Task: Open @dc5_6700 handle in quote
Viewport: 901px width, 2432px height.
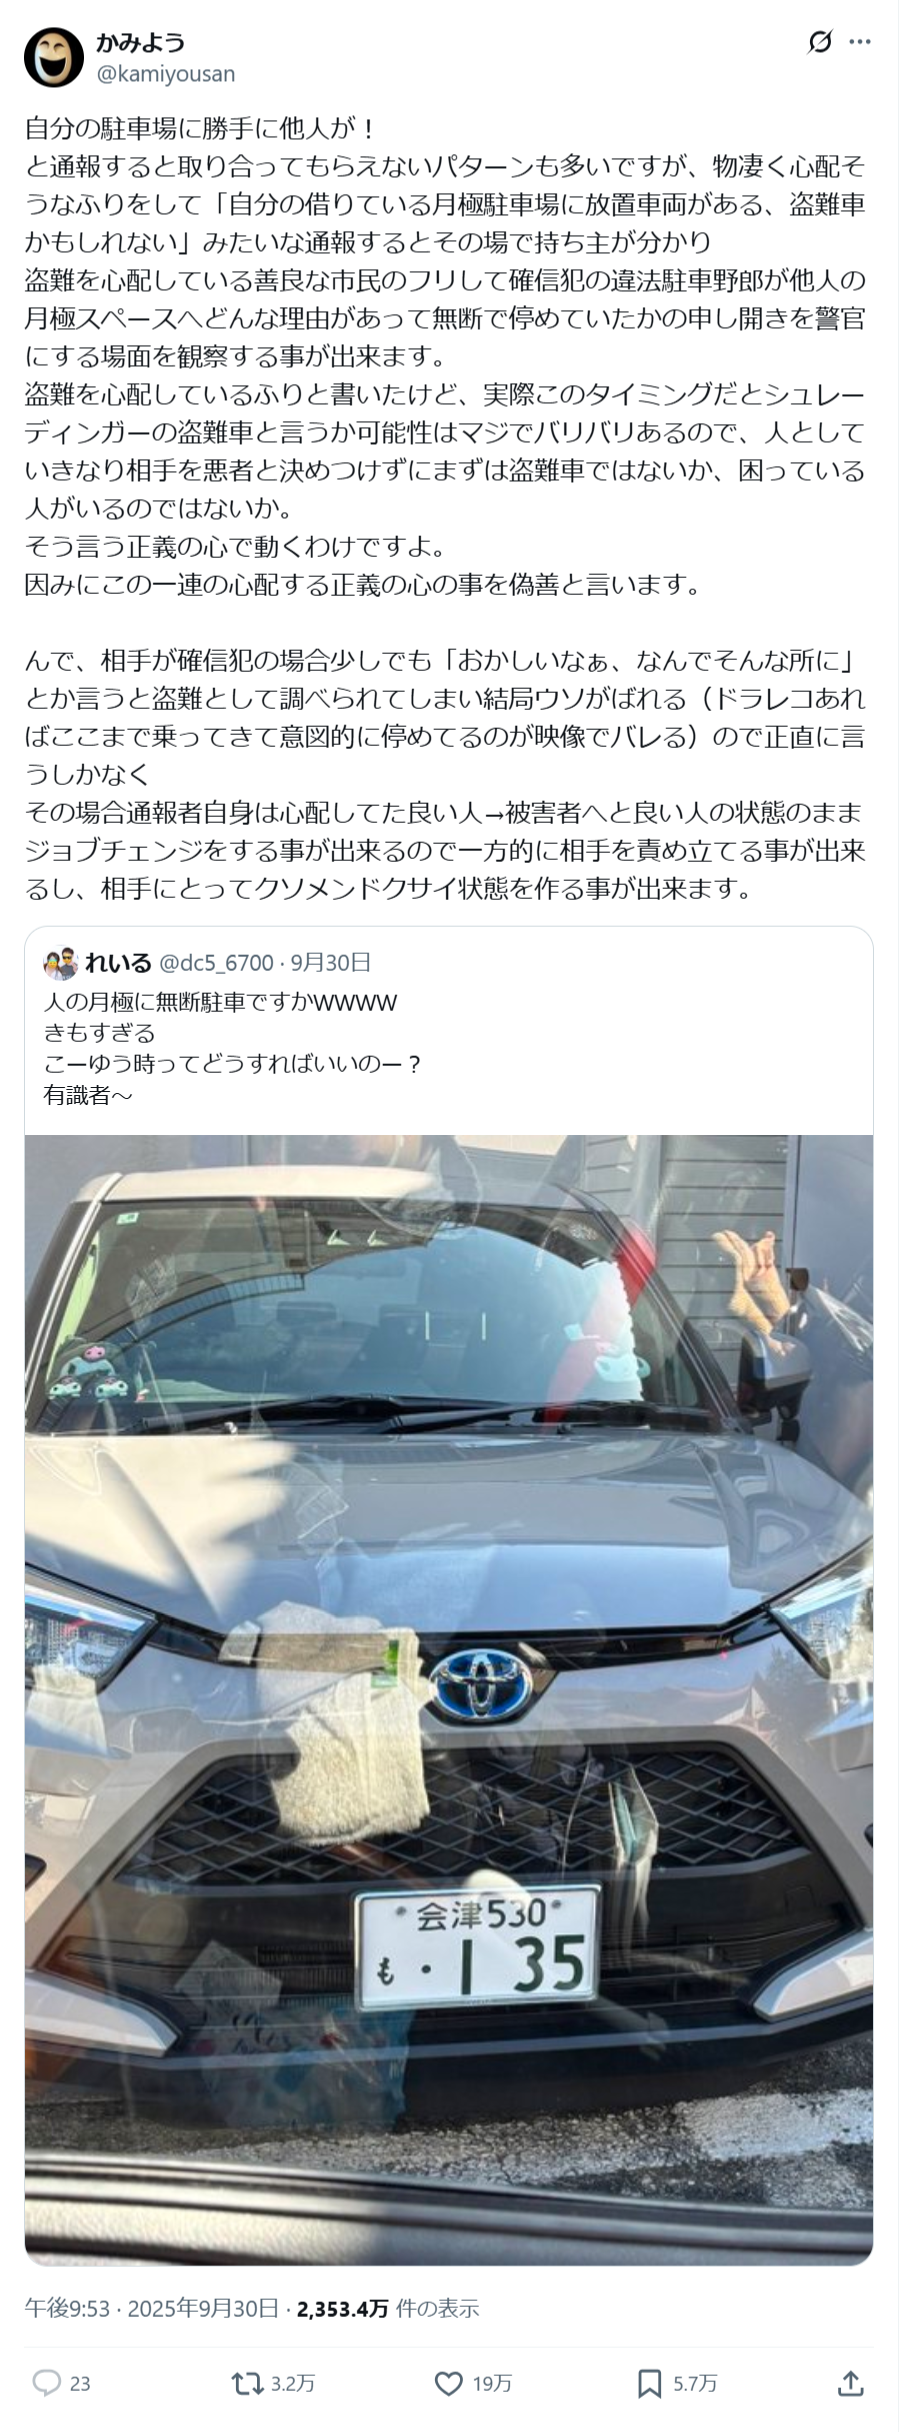Action: pyautogui.click(x=216, y=962)
